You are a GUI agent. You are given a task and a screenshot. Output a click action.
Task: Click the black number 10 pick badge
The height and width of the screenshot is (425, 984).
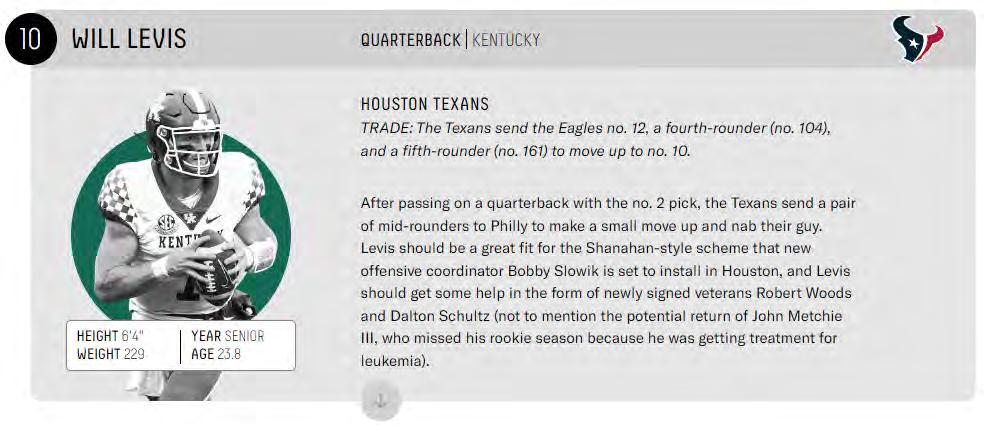coord(31,39)
